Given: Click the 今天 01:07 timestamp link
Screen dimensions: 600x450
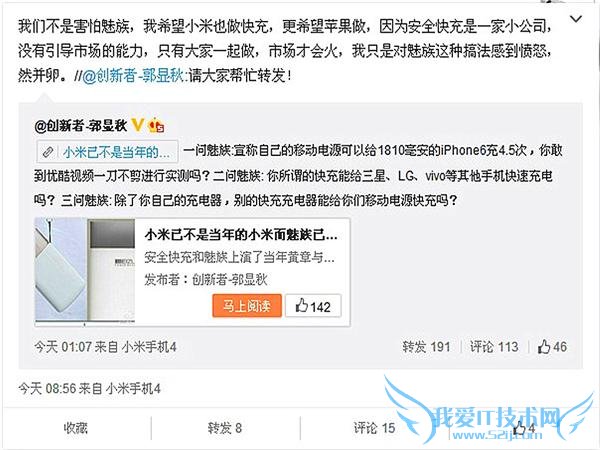Looking at the screenshot, I should 63,347.
